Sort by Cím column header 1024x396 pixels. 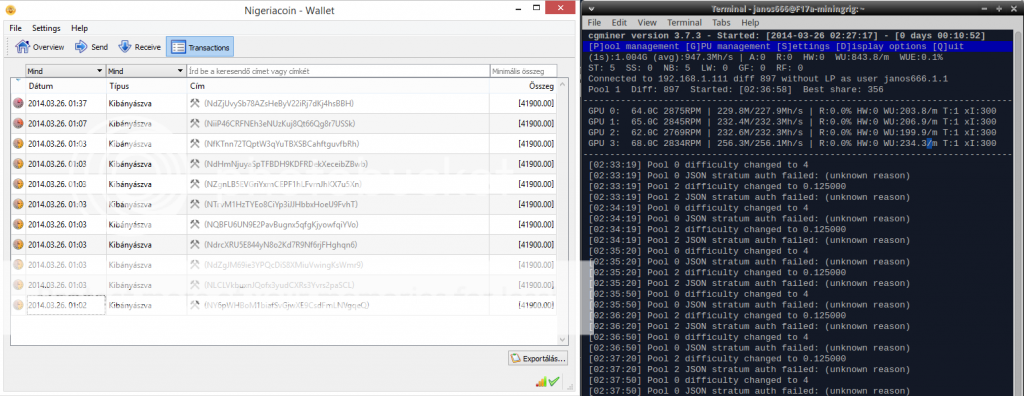click(338, 86)
